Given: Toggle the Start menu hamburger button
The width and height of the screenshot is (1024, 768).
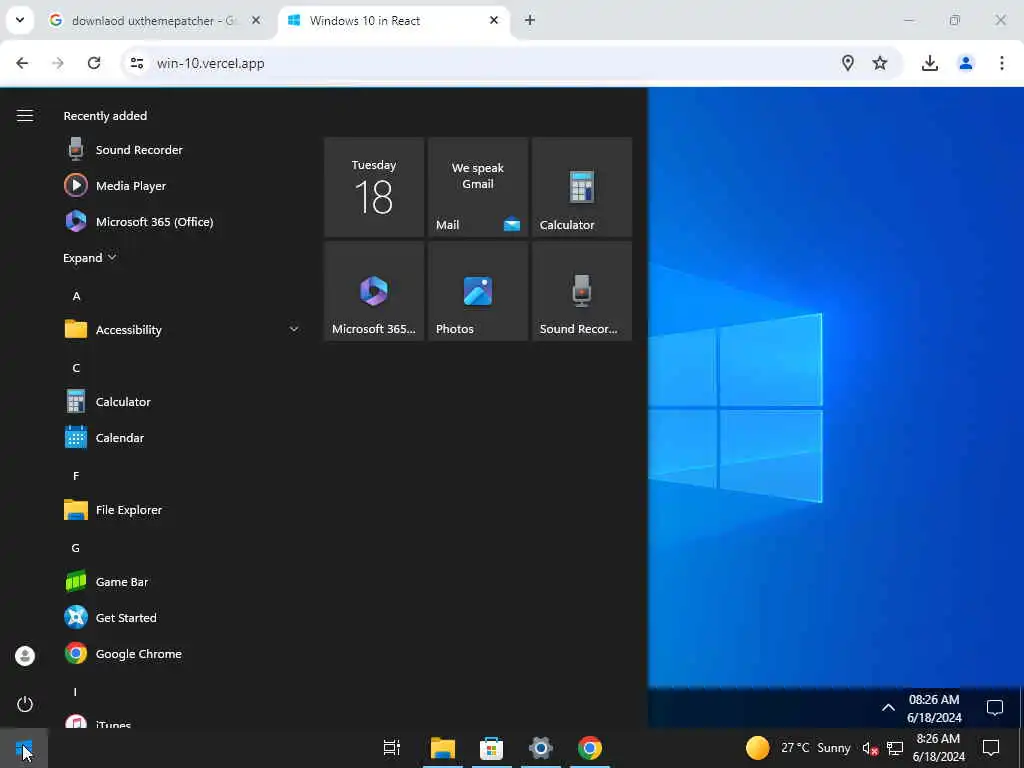Looking at the screenshot, I should pos(25,116).
